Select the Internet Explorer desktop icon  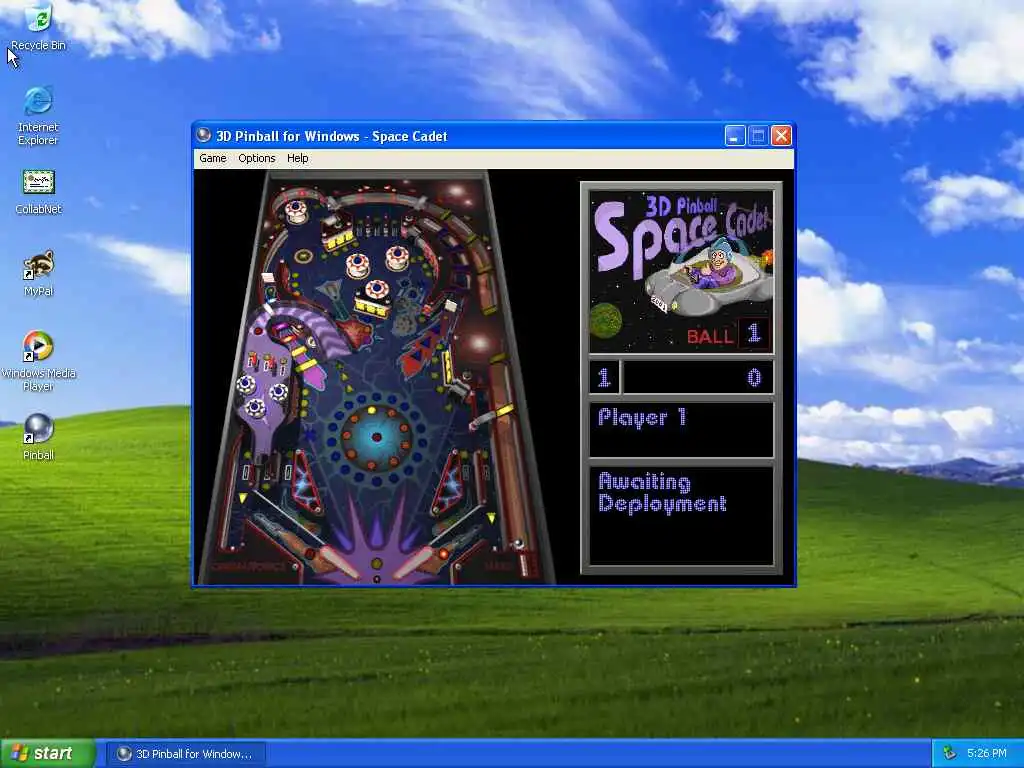(38, 115)
